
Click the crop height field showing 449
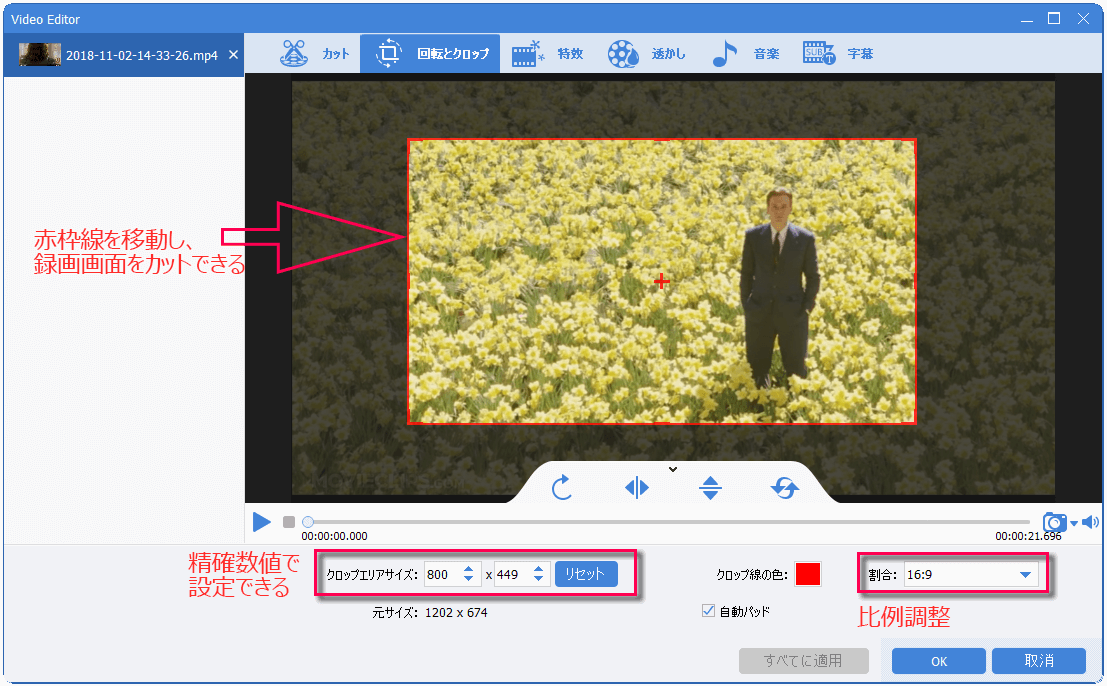coord(511,574)
